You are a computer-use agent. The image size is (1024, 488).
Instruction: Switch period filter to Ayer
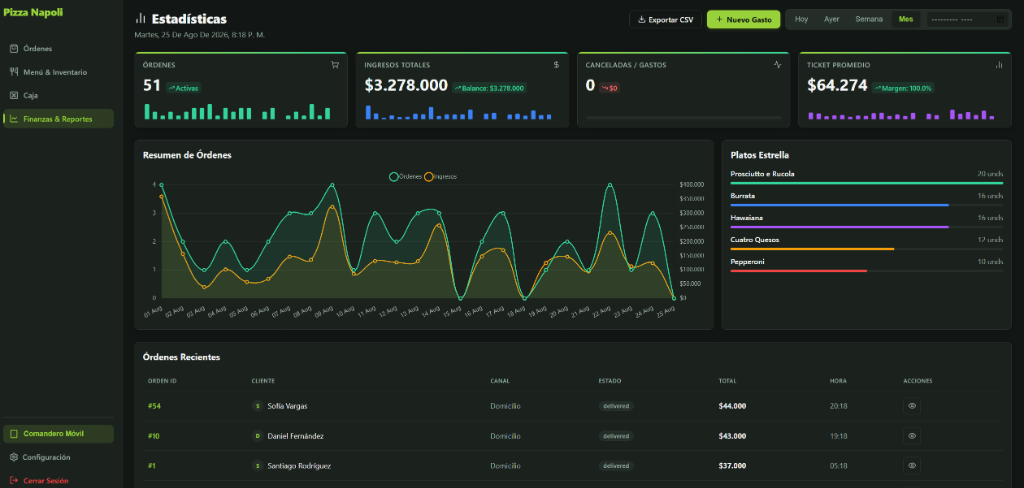point(831,20)
